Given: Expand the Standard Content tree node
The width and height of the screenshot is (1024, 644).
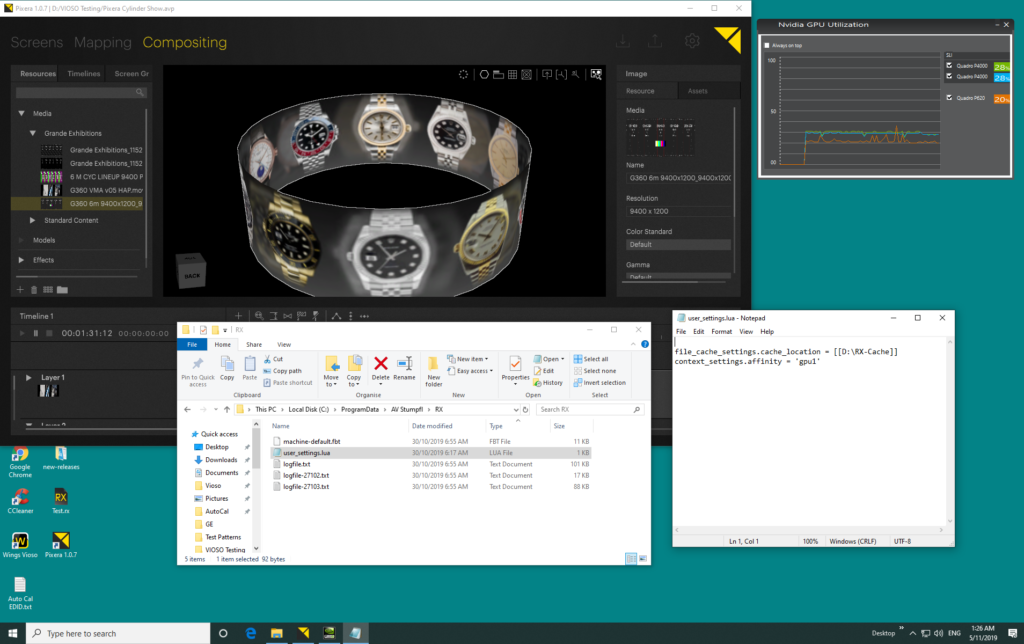Looking at the screenshot, I should pos(32,220).
